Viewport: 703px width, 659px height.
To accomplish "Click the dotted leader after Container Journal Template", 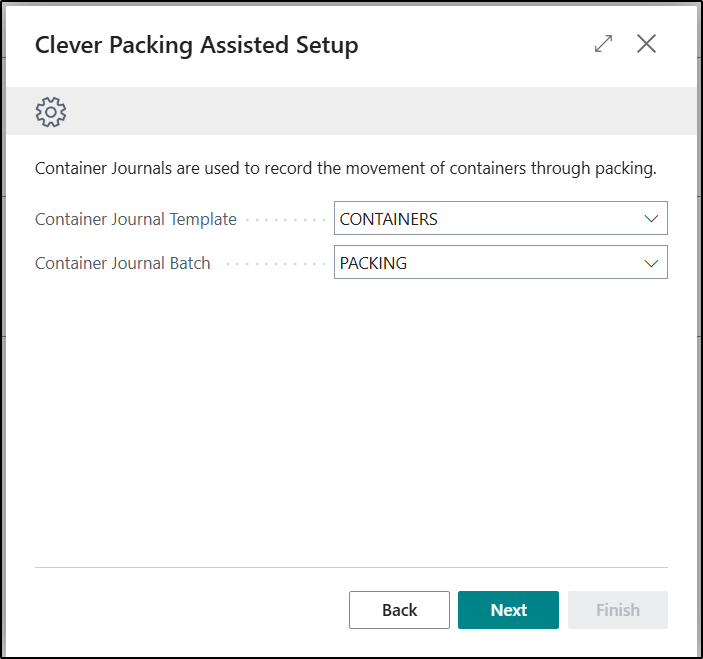I will (x=285, y=220).
